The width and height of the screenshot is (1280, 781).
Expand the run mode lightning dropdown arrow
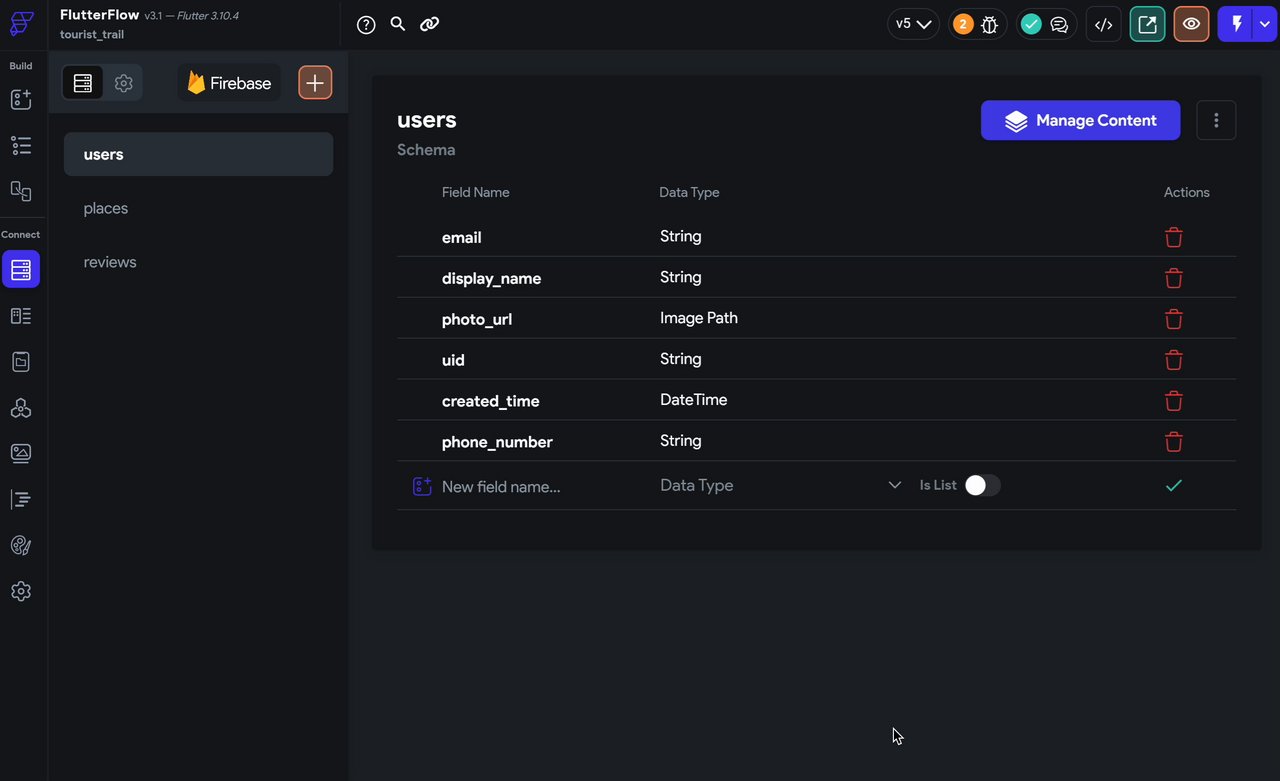tap(1265, 25)
